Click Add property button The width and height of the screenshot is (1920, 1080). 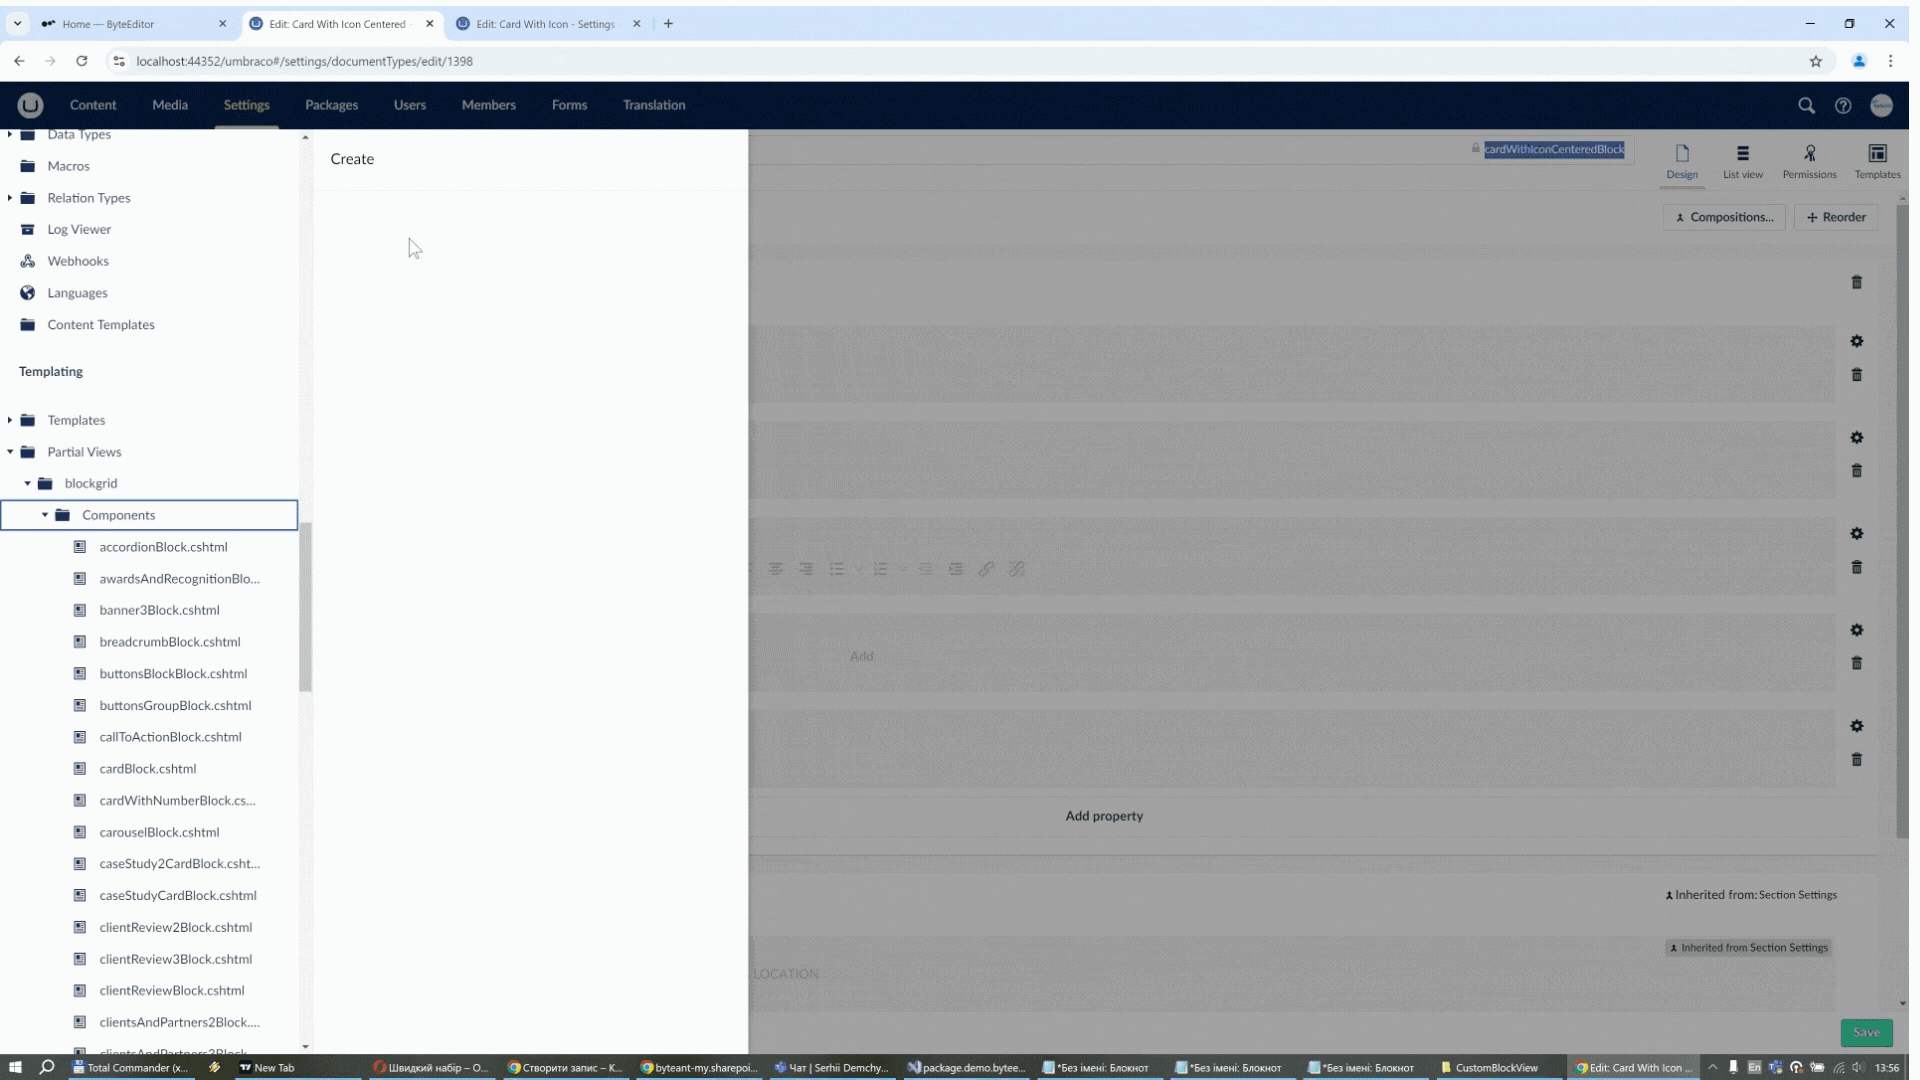1105,815
